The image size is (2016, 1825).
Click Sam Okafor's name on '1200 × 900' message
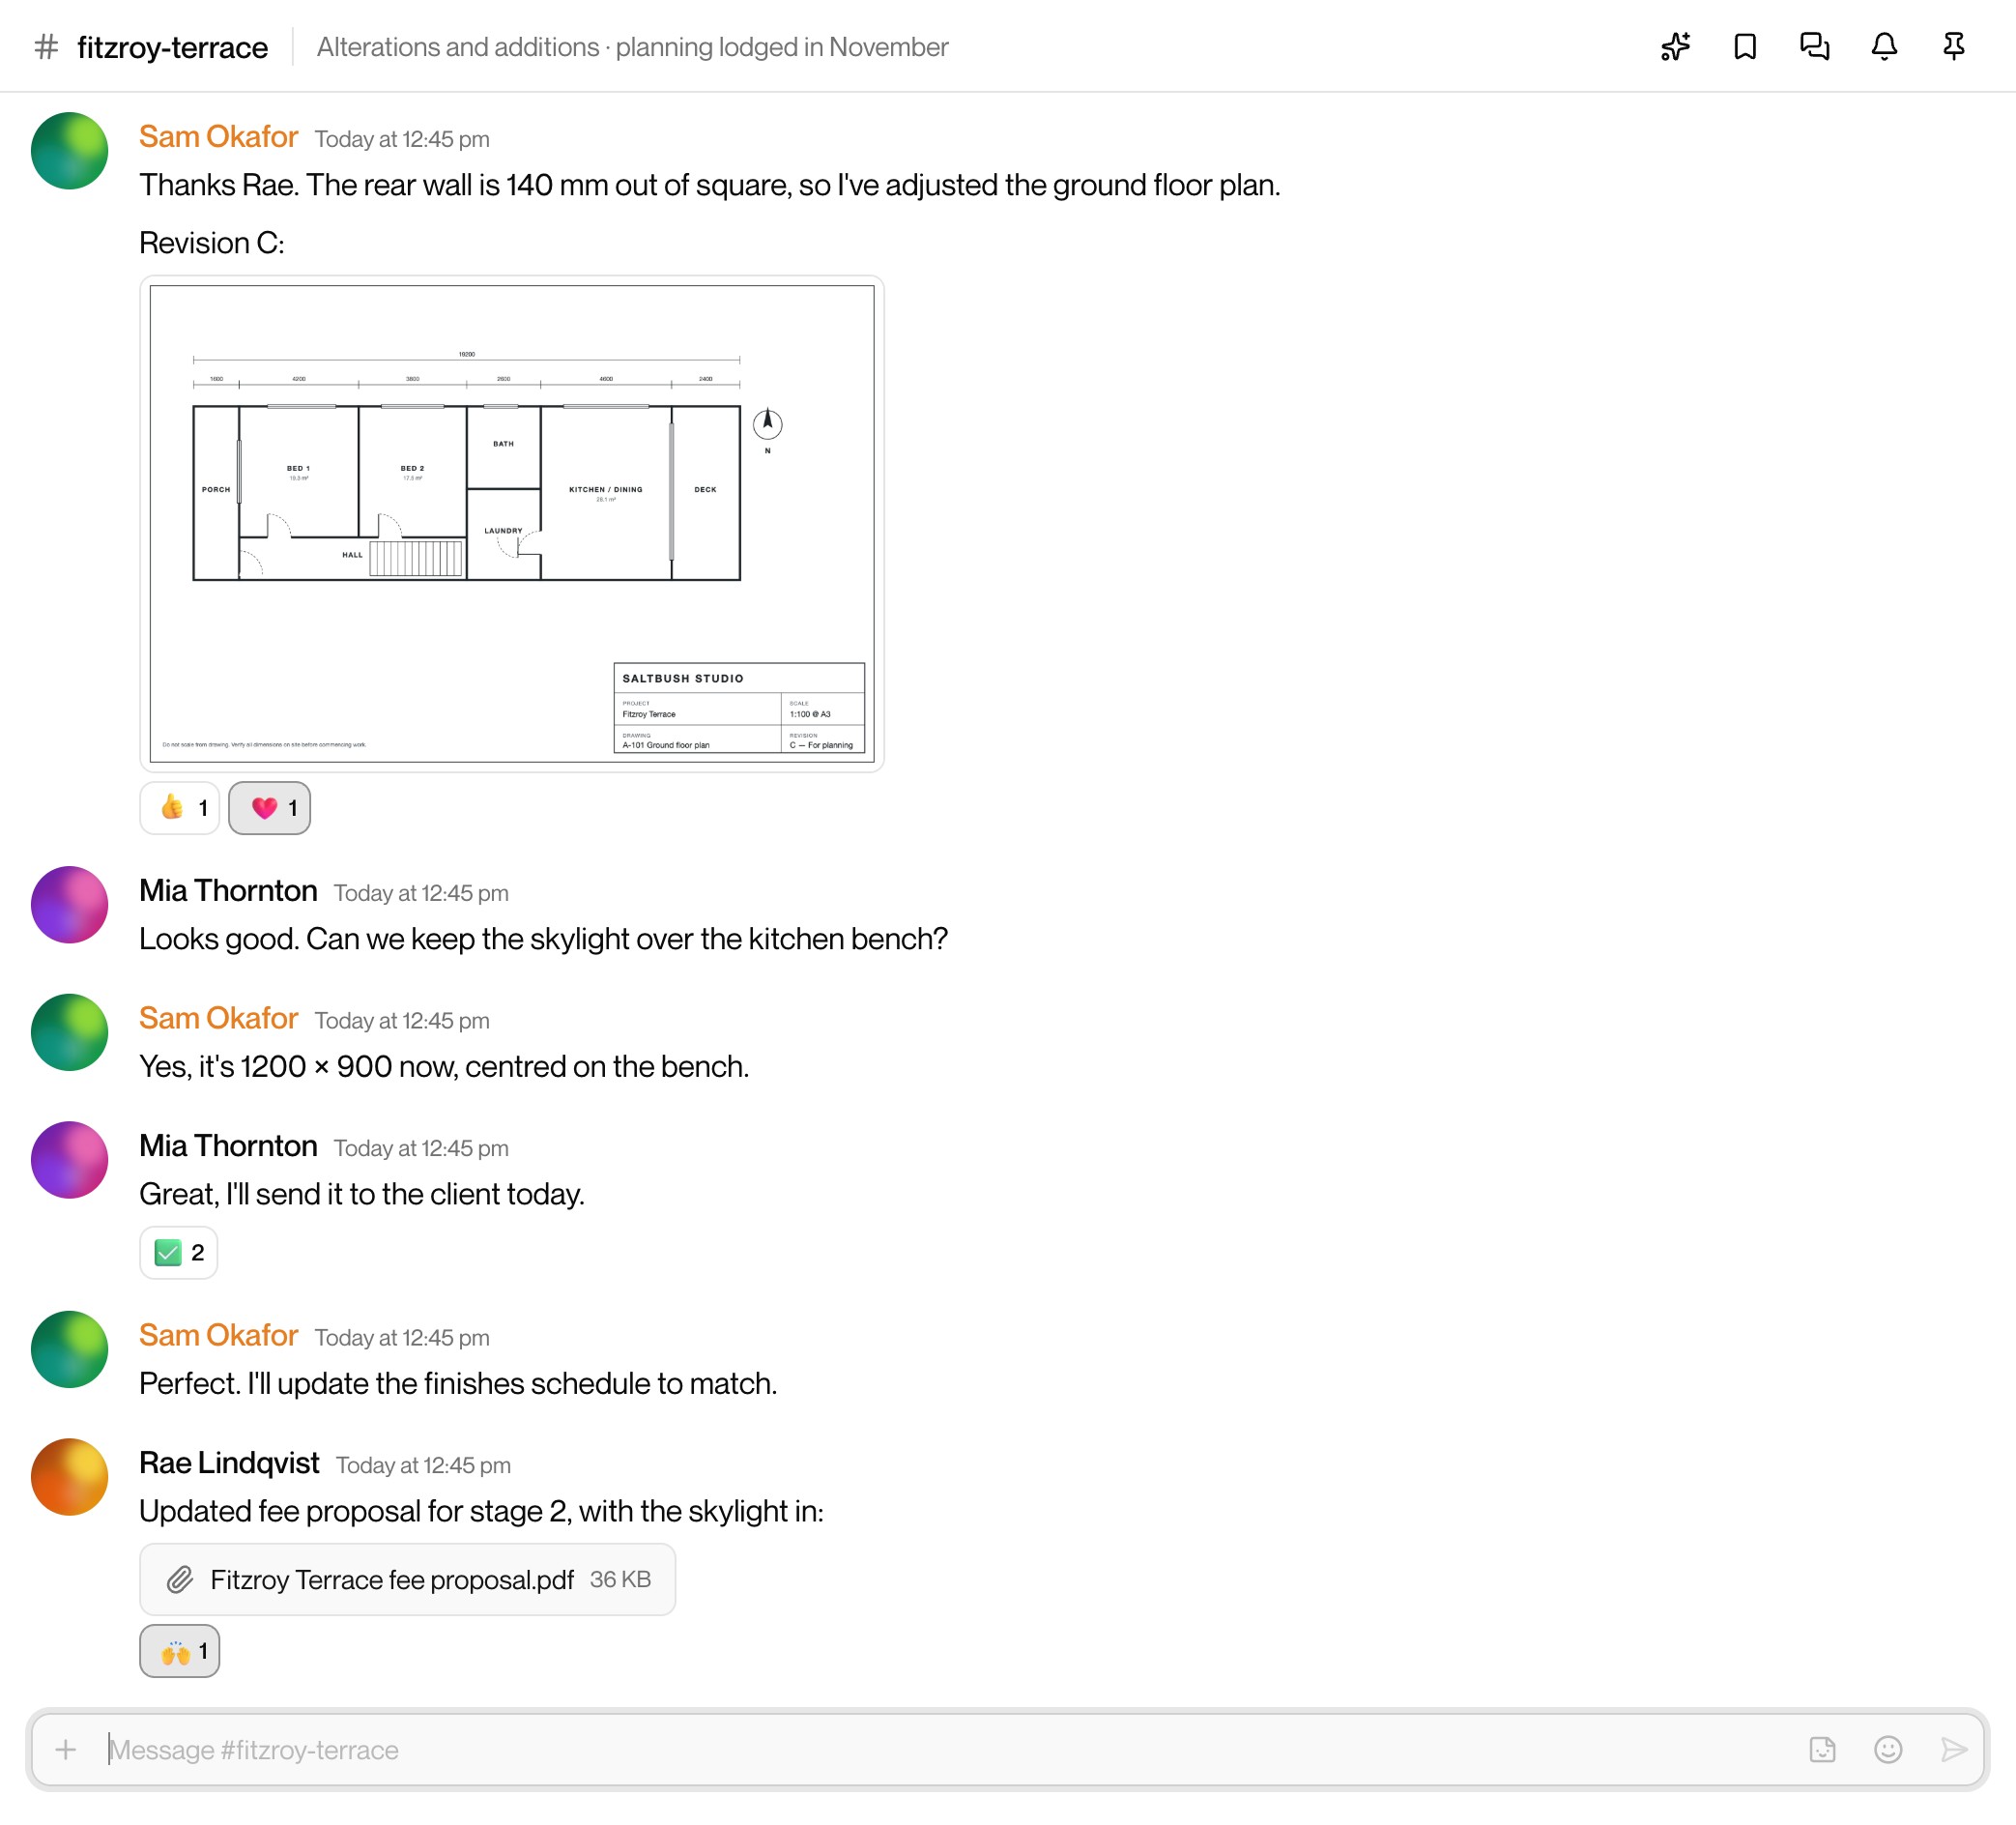tap(218, 1018)
